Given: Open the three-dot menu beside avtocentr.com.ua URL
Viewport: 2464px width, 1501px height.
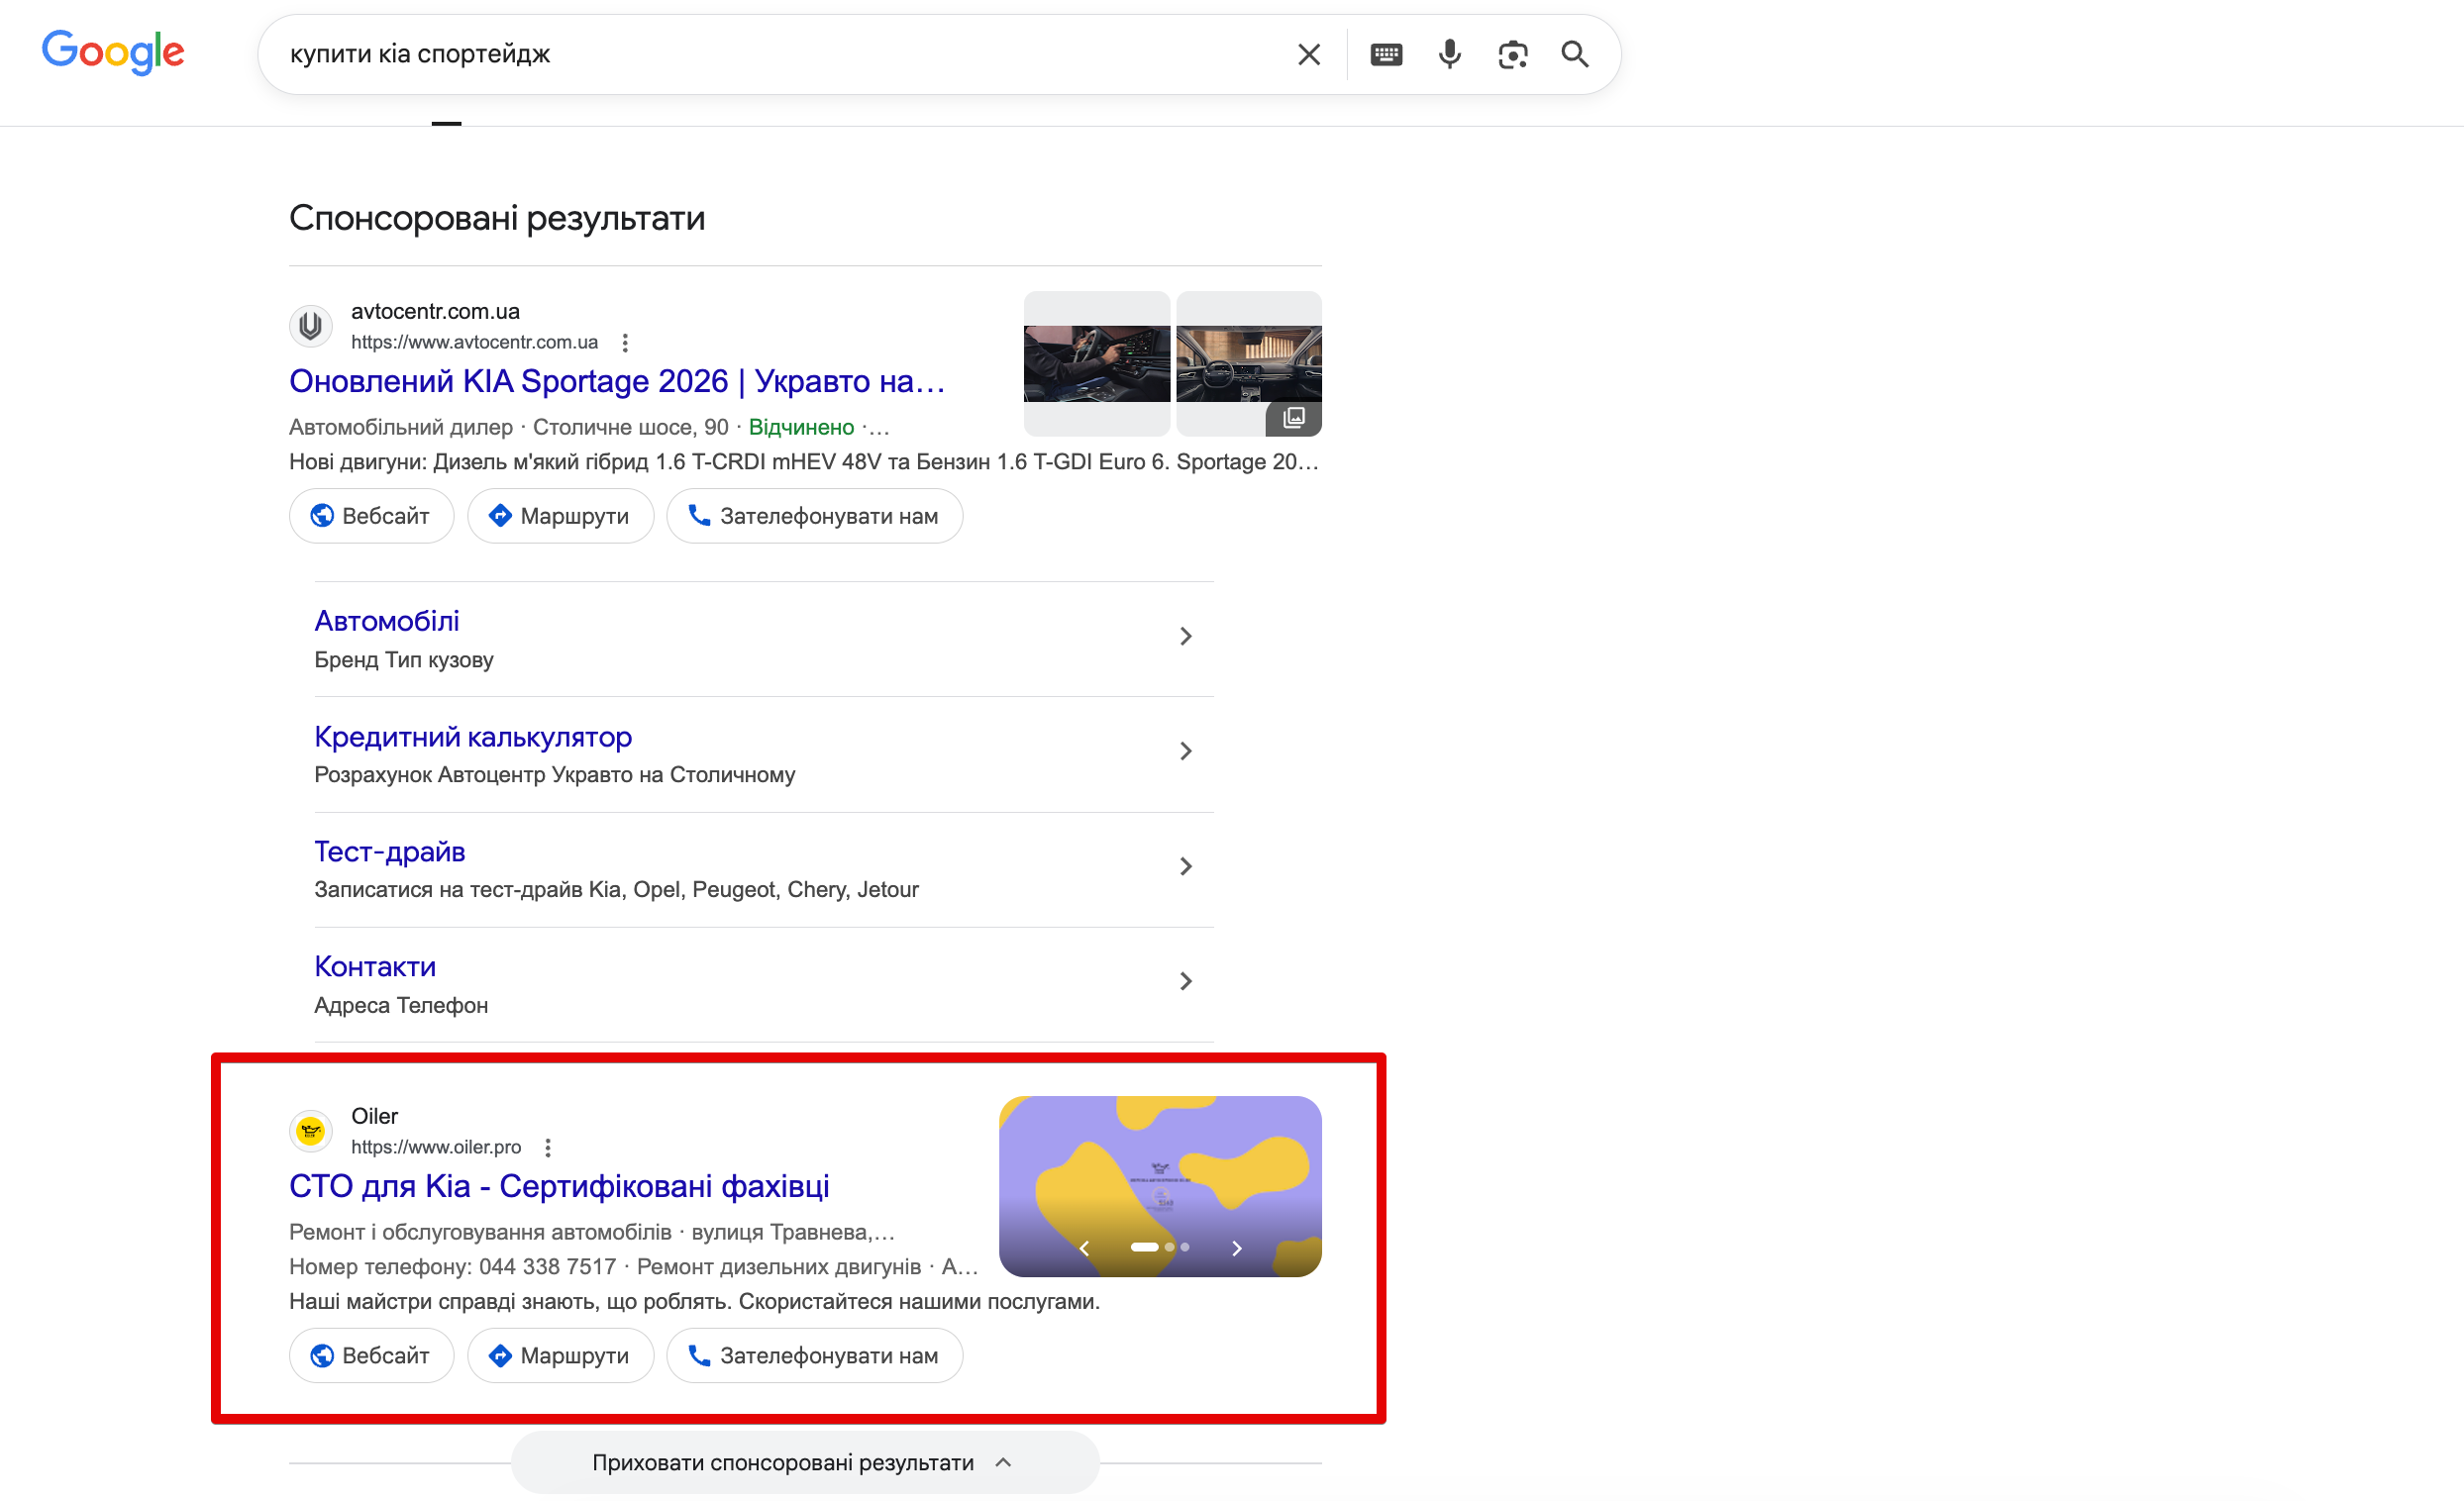Looking at the screenshot, I should (625, 343).
